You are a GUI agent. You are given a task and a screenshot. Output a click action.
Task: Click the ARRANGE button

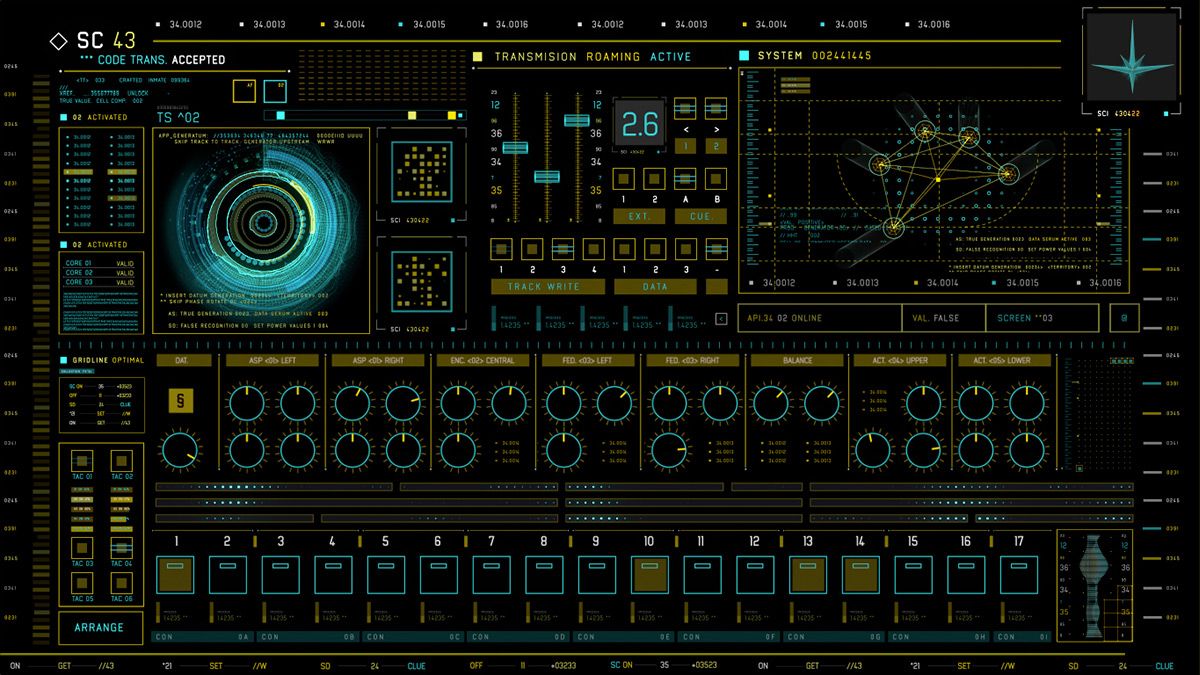[100, 627]
